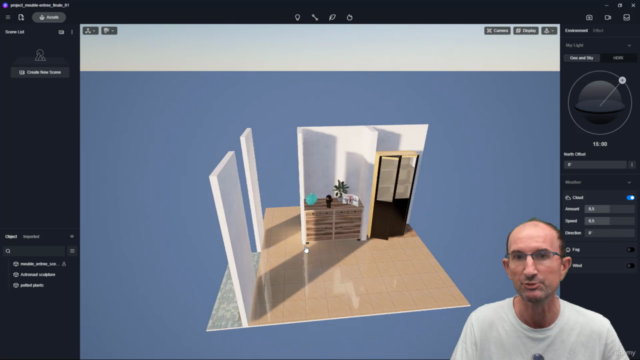Collapse the object list panel arrow
Image resolution: width=640 pixels, height=360 pixels.
[72, 237]
